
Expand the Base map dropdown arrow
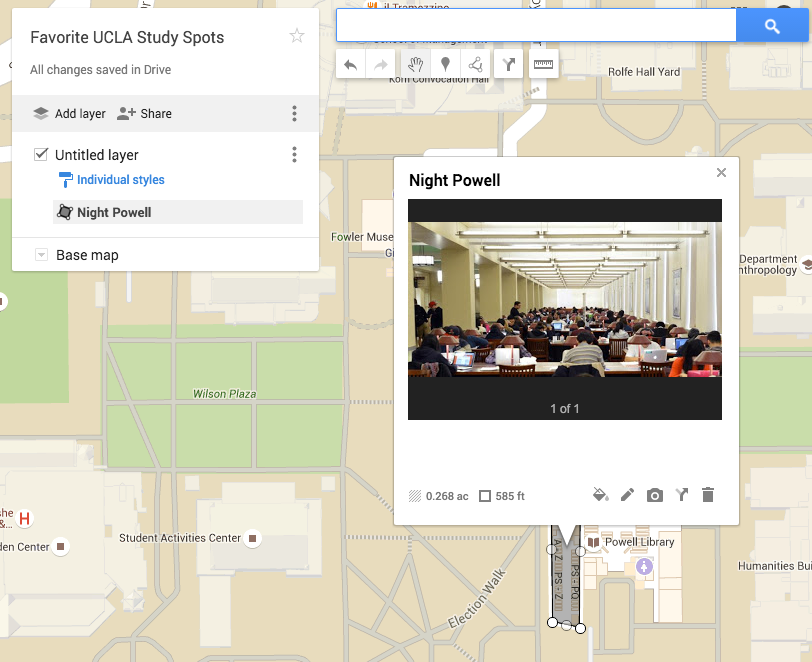(41, 255)
